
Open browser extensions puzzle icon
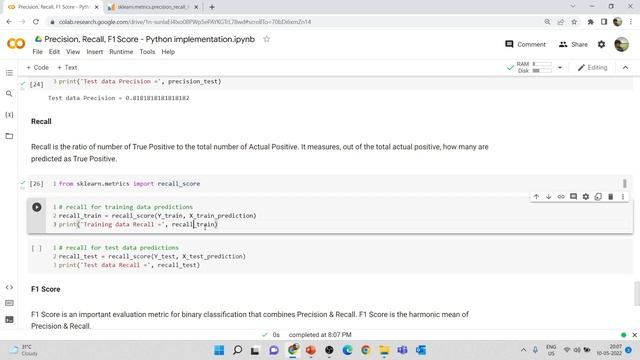[590, 22]
